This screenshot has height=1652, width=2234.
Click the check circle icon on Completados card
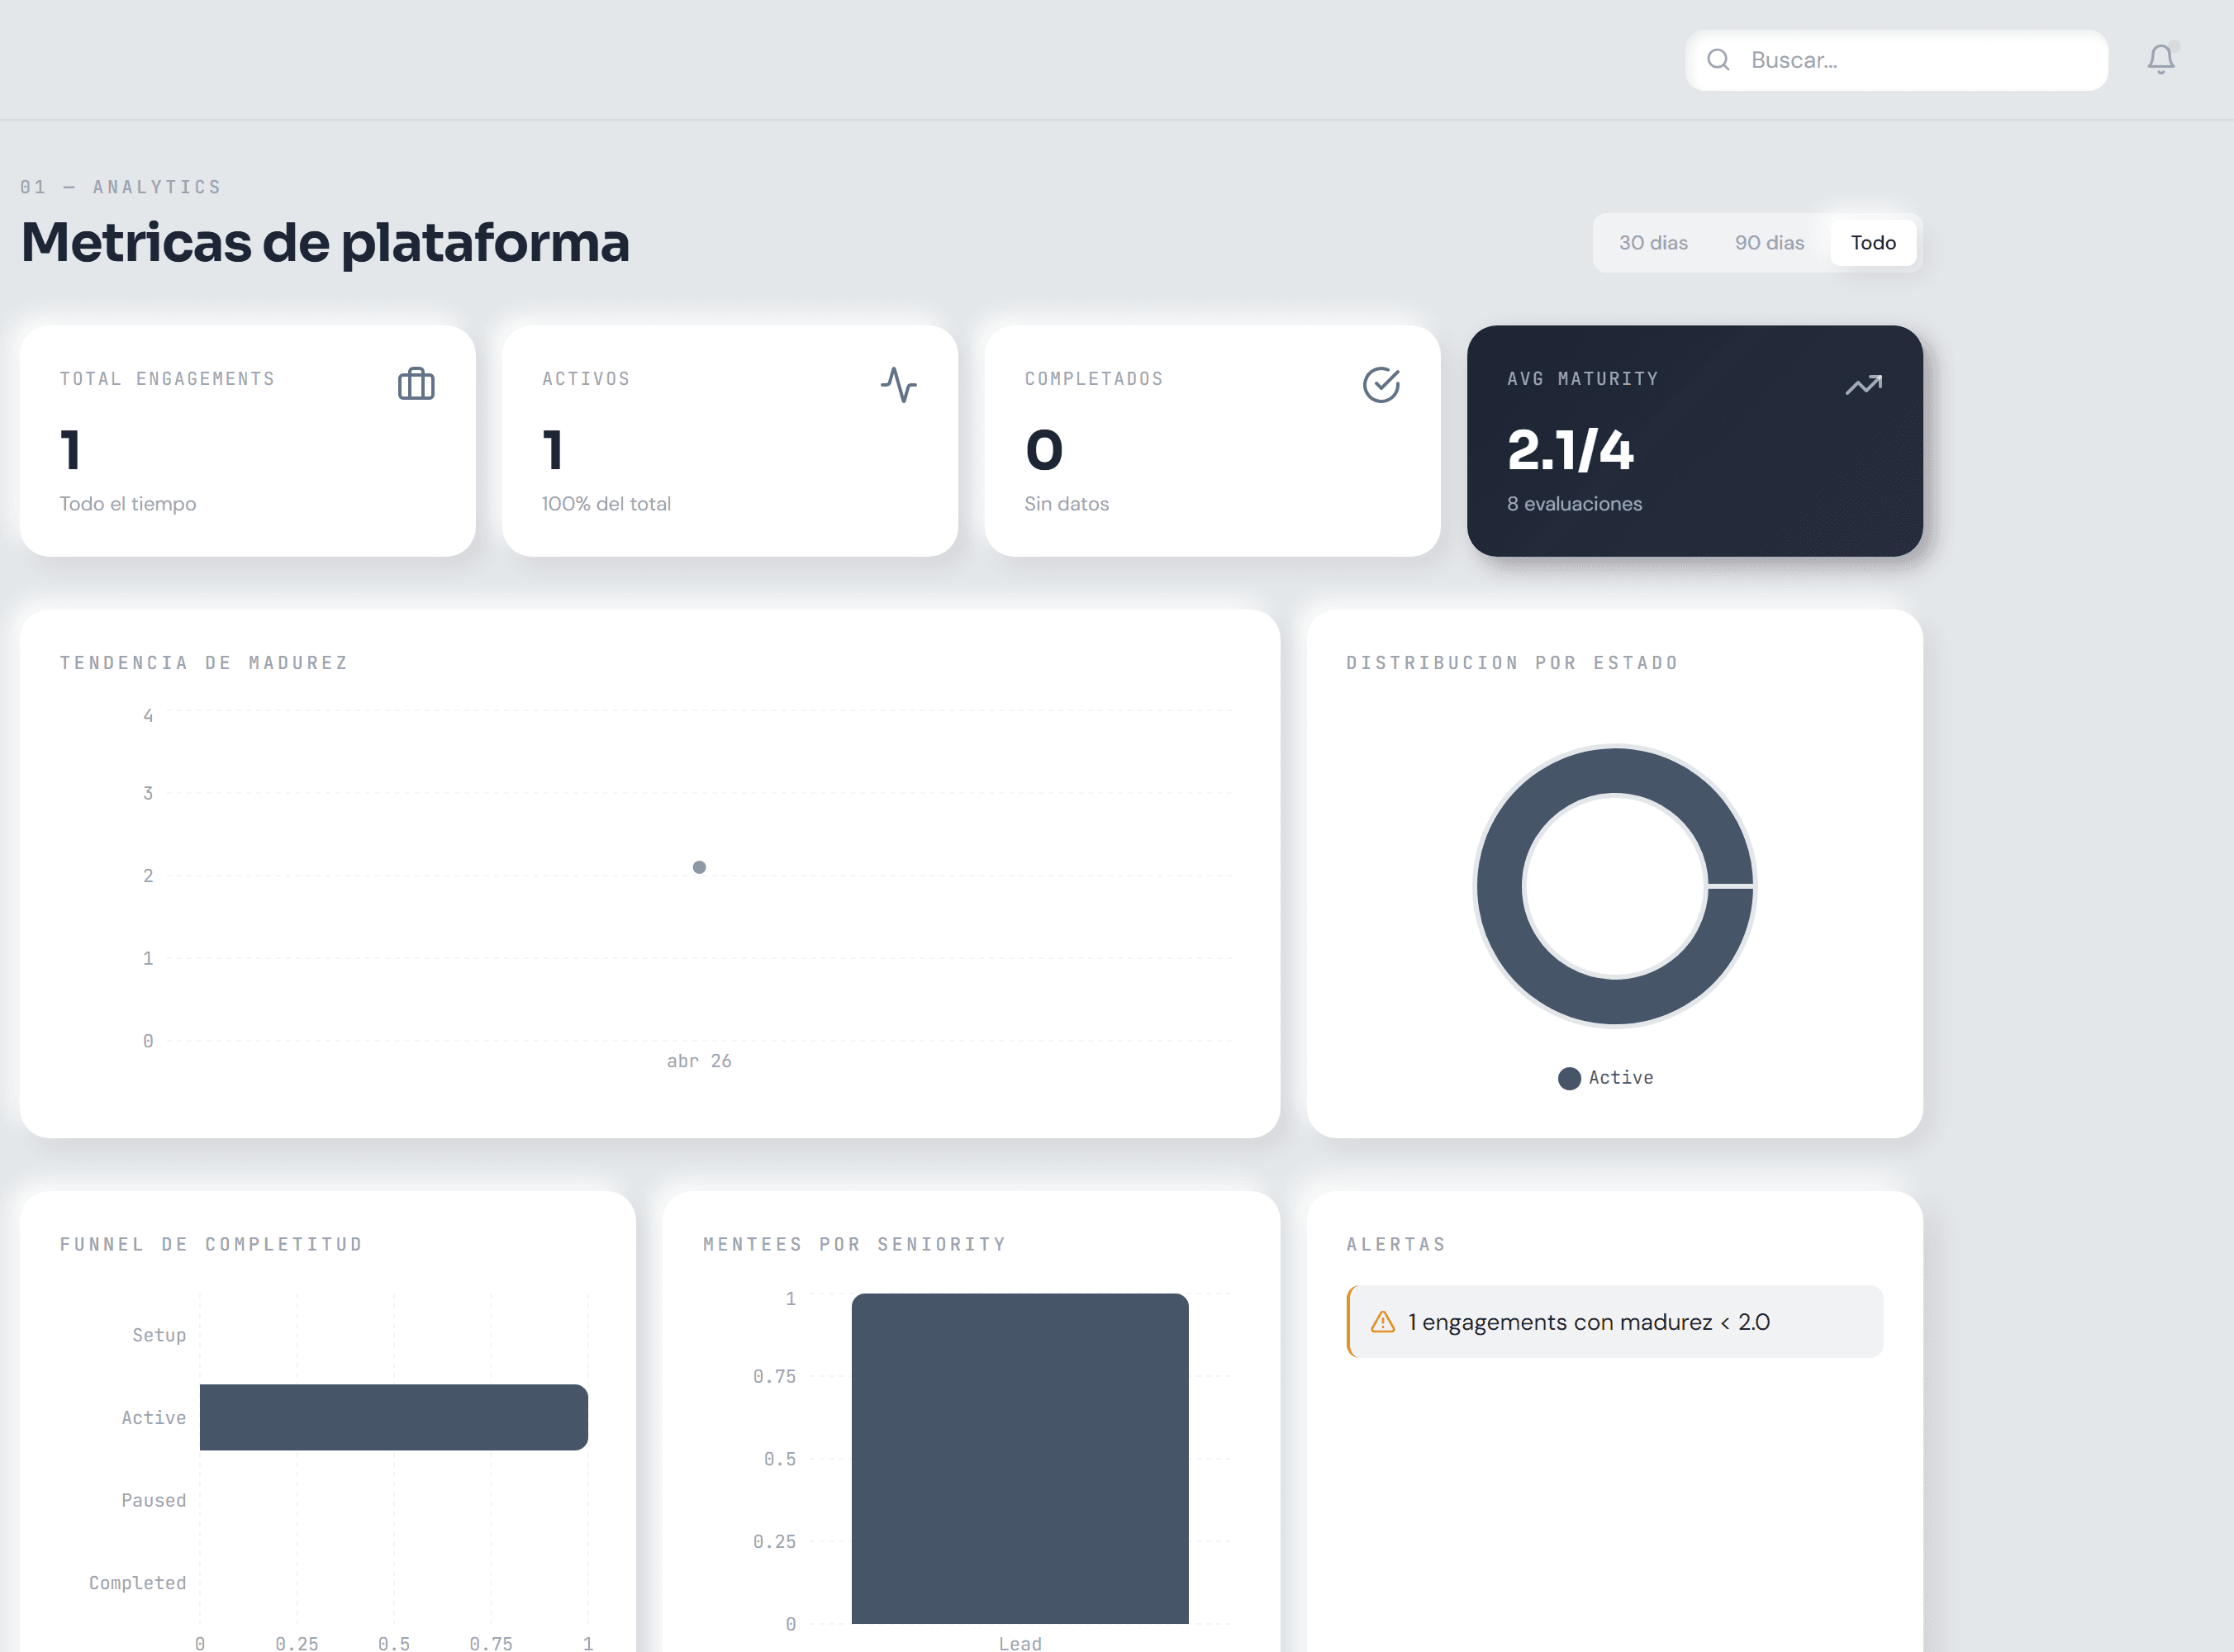(x=1381, y=384)
